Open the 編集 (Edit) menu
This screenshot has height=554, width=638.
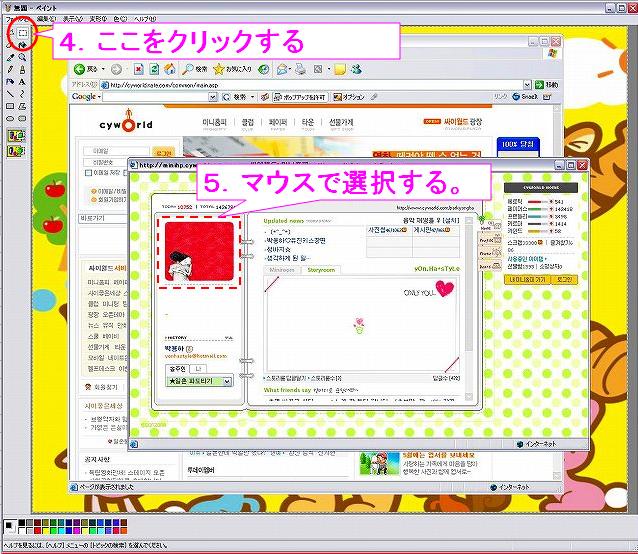[x=46, y=19]
